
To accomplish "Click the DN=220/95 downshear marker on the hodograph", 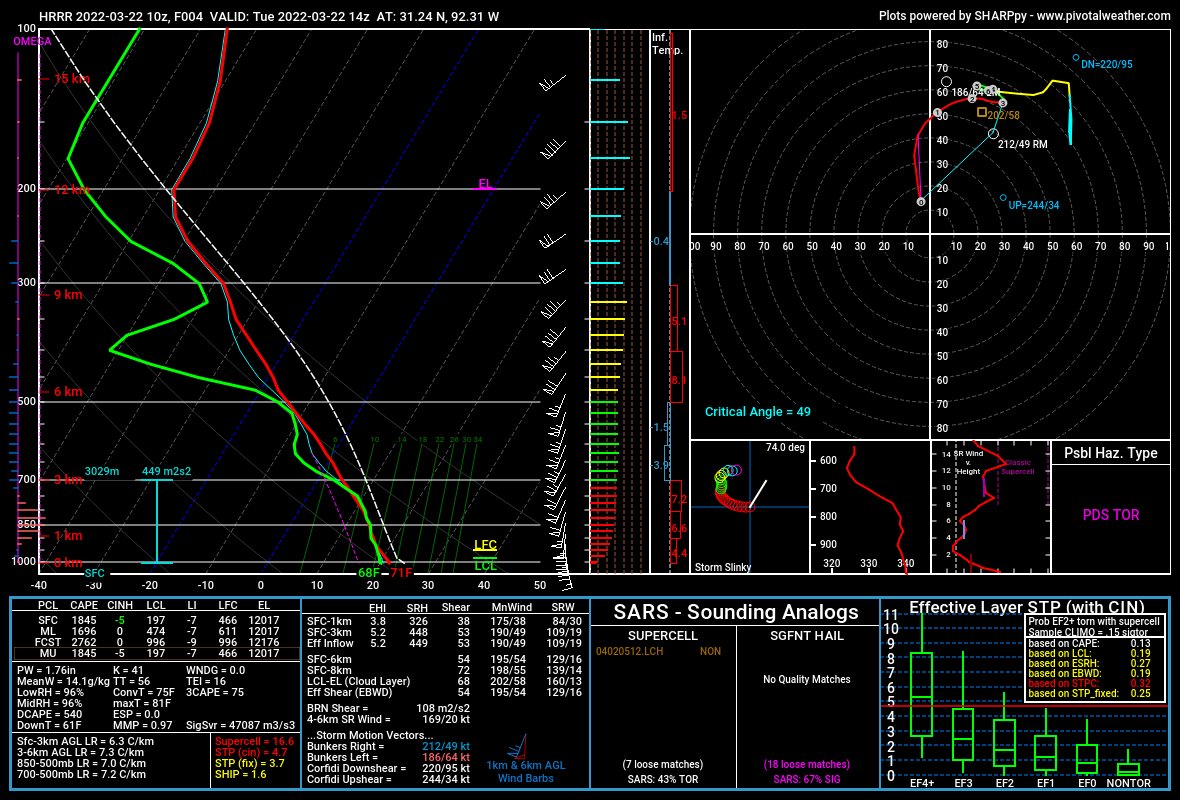I will tap(1077, 58).
